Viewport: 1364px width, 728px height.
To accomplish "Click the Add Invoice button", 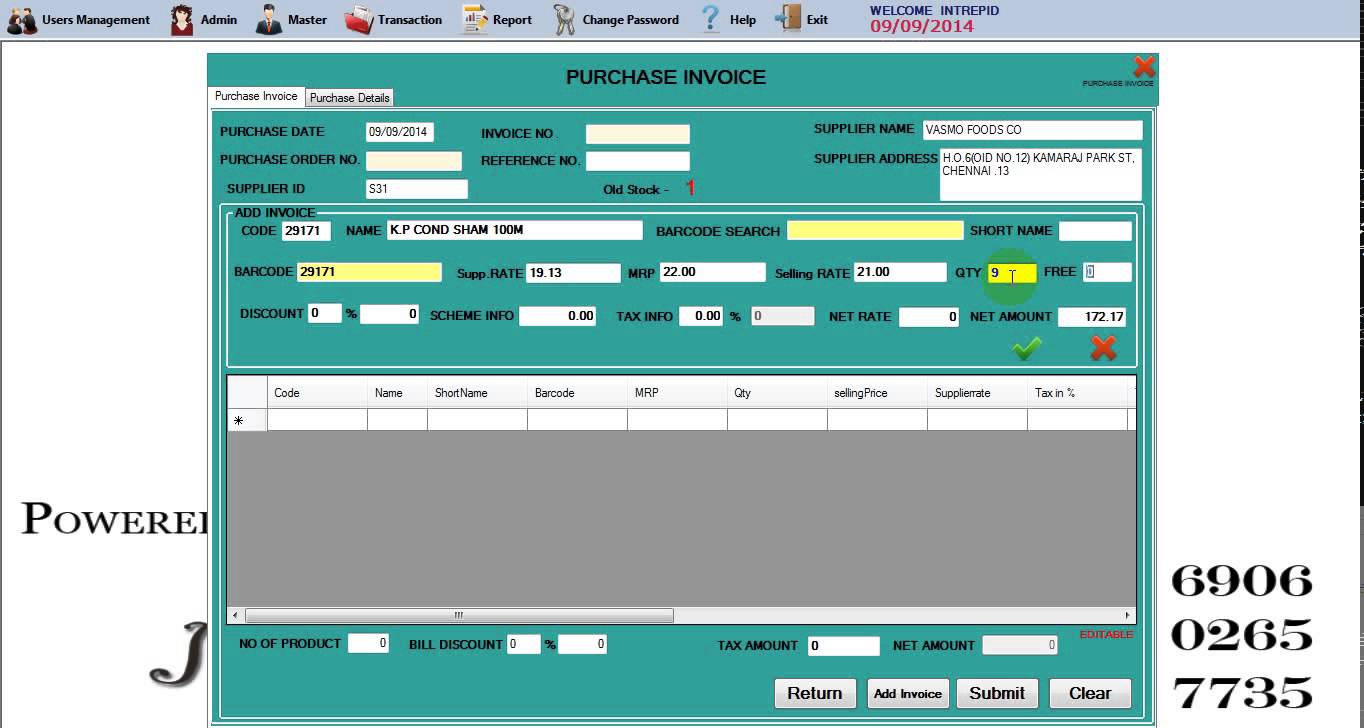I will 907,694.
